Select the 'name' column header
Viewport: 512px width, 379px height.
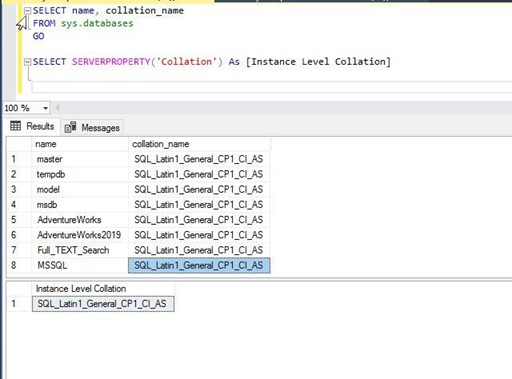pos(80,144)
